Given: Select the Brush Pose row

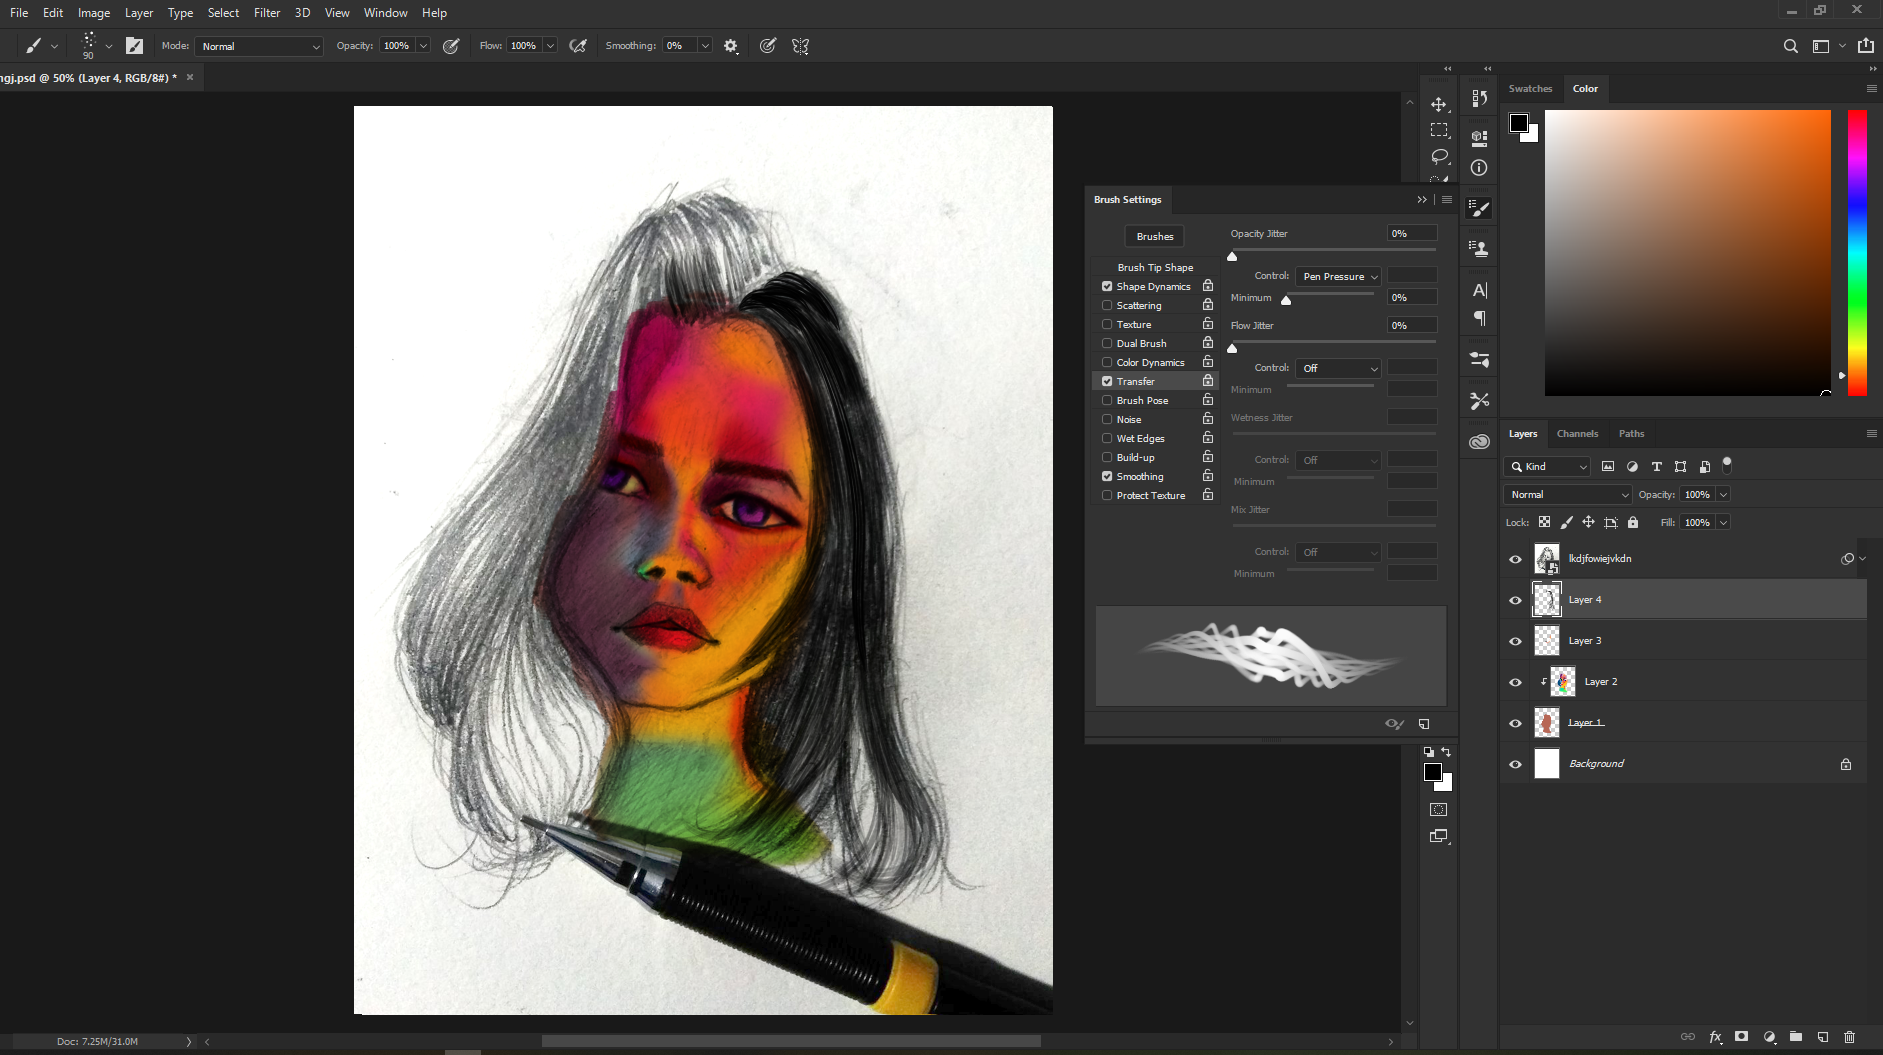Looking at the screenshot, I should tap(1155, 400).
